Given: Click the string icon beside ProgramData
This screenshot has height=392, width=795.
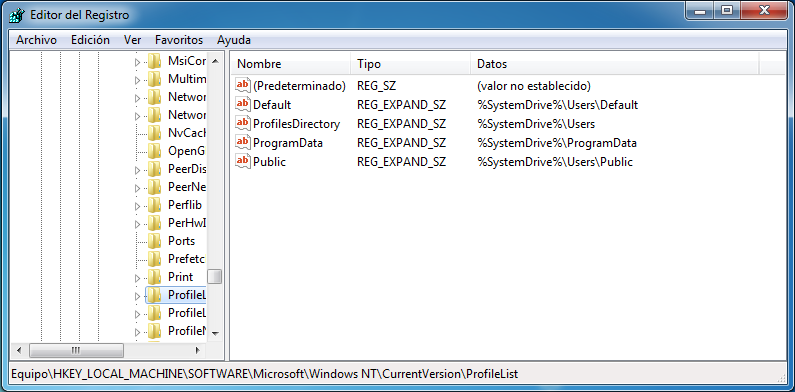Looking at the screenshot, I should click(x=243, y=142).
